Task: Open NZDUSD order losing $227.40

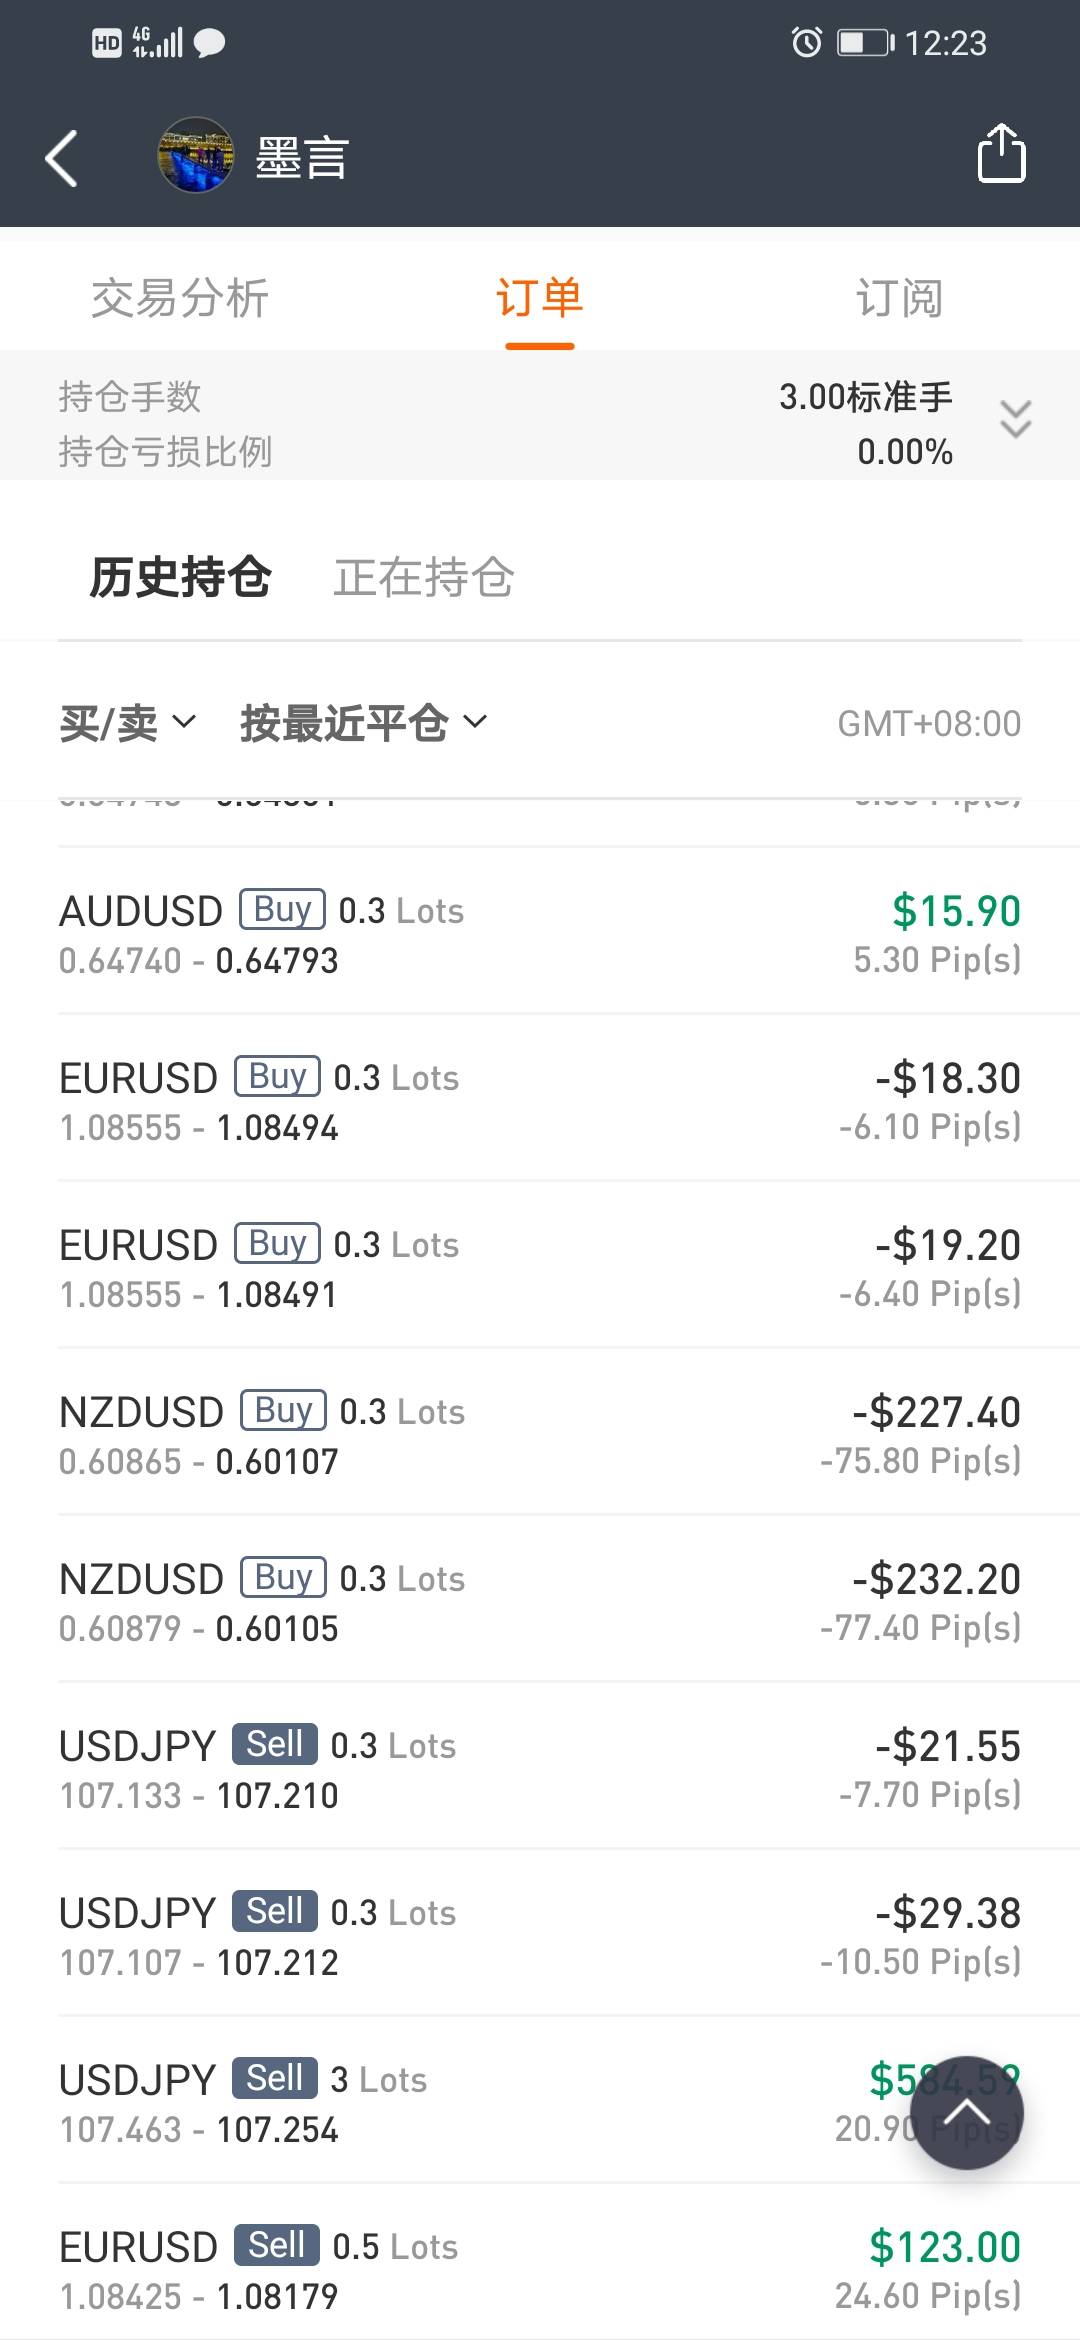Action: (x=540, y=1435)
